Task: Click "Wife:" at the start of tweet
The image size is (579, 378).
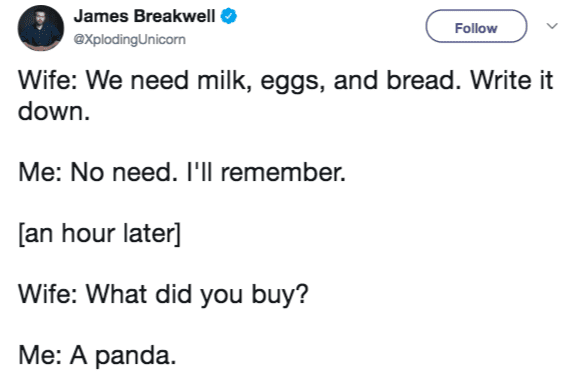Action: [x=48, y=80]
